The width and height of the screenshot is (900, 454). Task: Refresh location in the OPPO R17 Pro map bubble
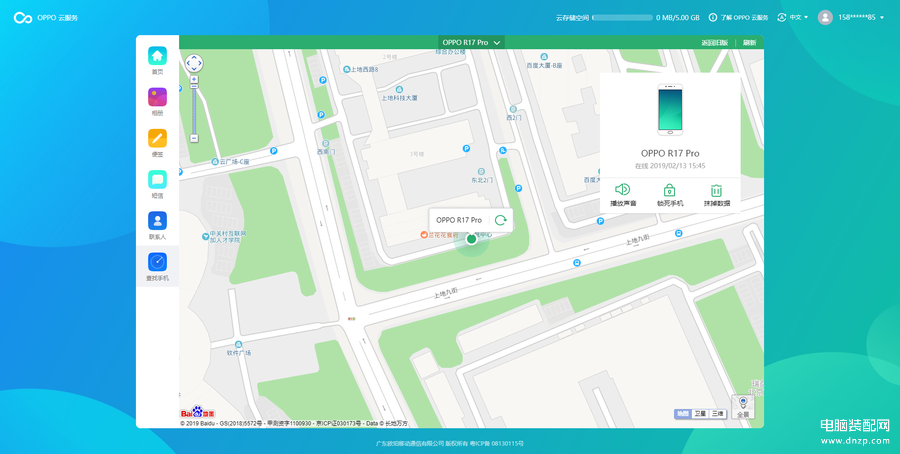point(501,220)
